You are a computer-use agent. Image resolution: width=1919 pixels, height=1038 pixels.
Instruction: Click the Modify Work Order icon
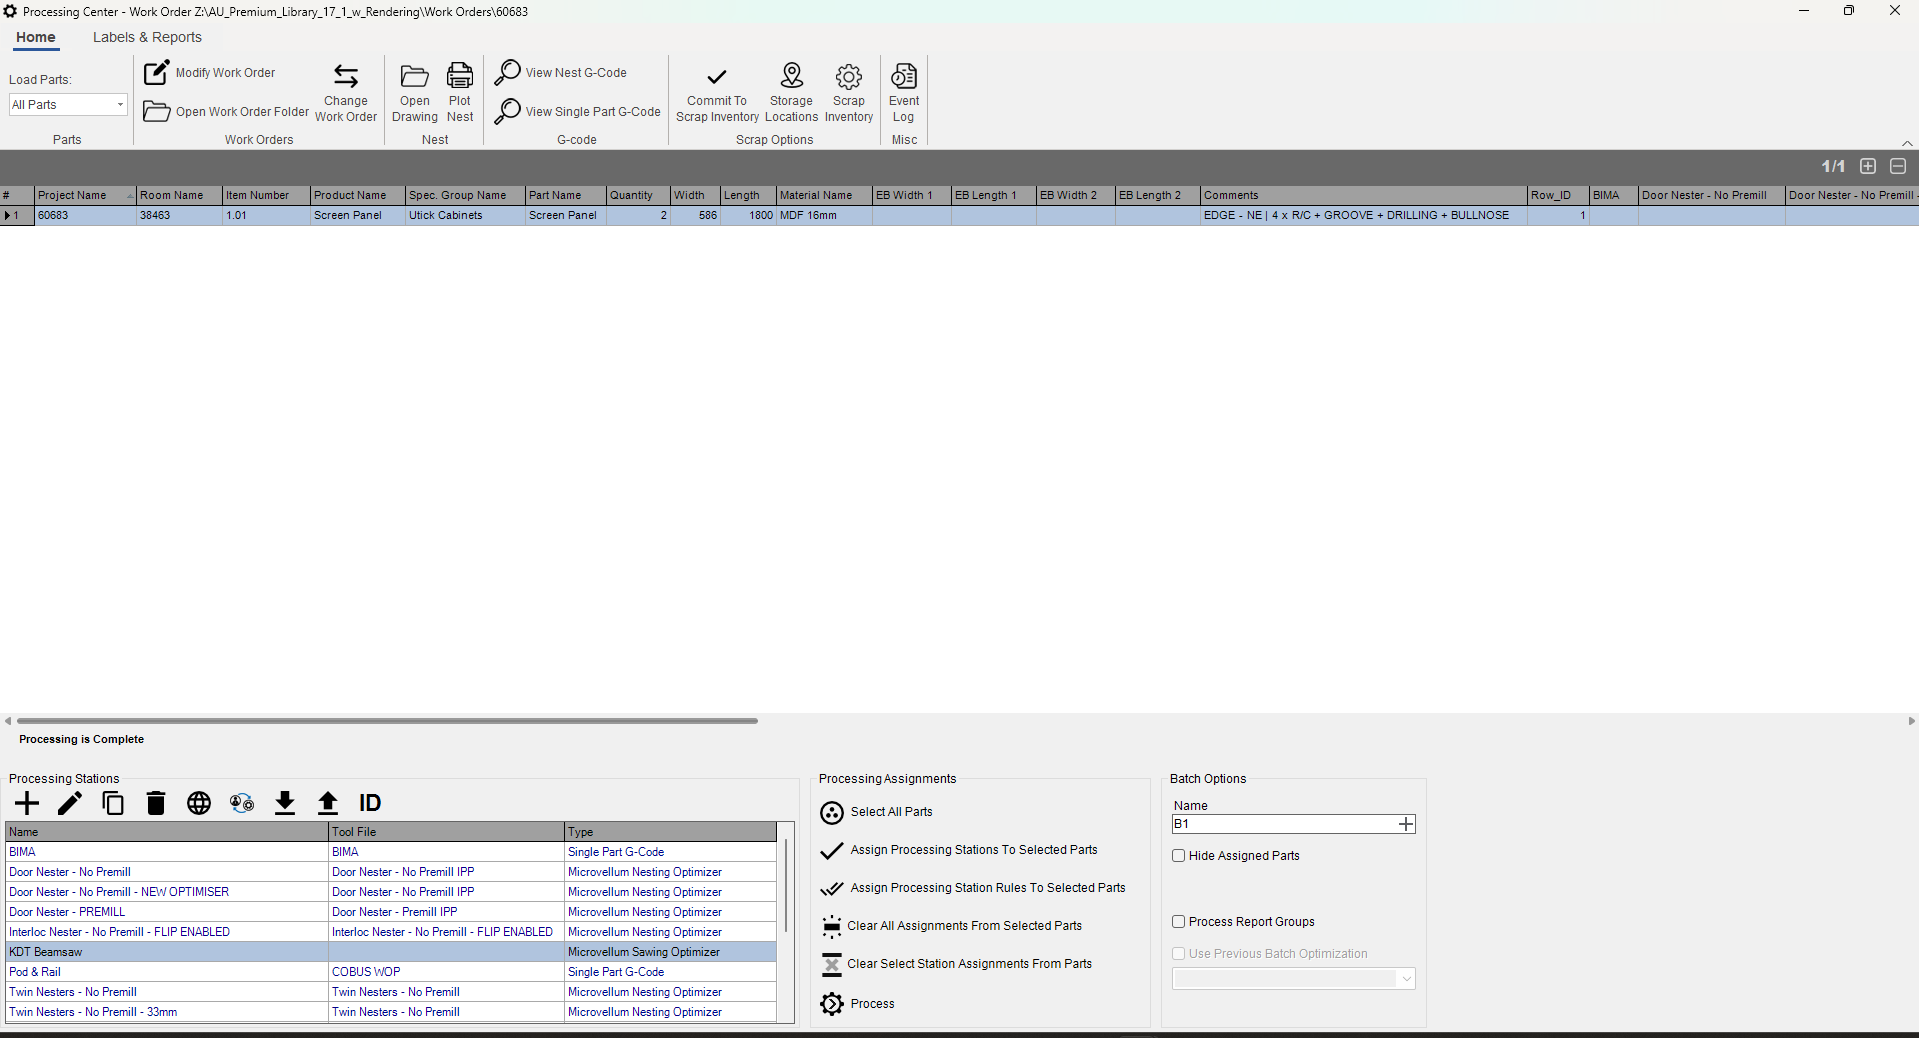coord(157,73)
